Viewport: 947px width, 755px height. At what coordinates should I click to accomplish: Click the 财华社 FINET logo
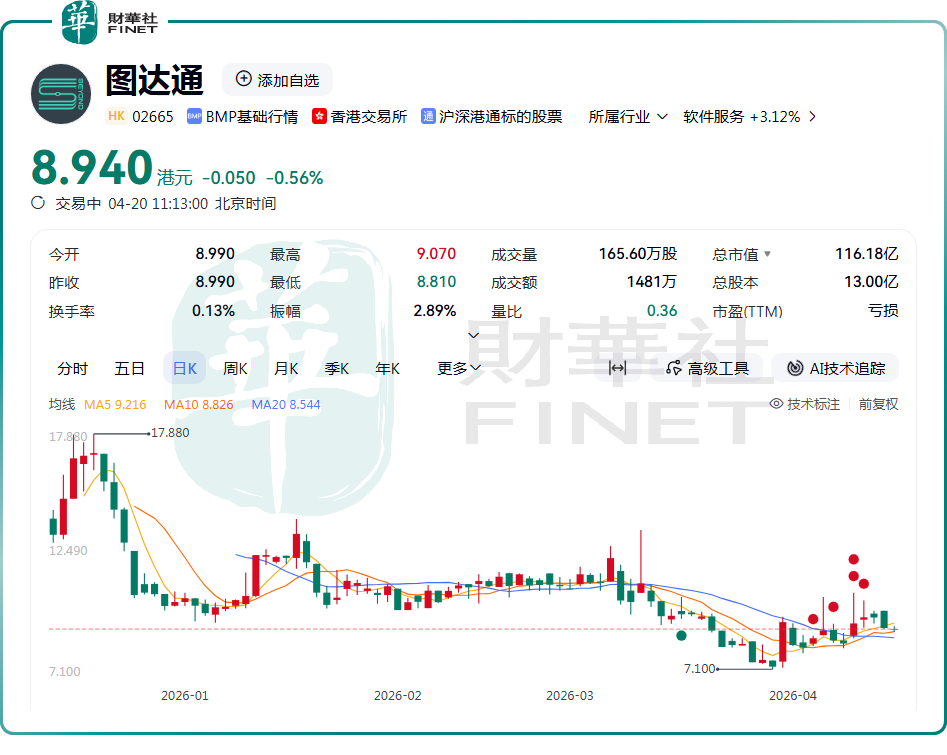coord(106,22)
